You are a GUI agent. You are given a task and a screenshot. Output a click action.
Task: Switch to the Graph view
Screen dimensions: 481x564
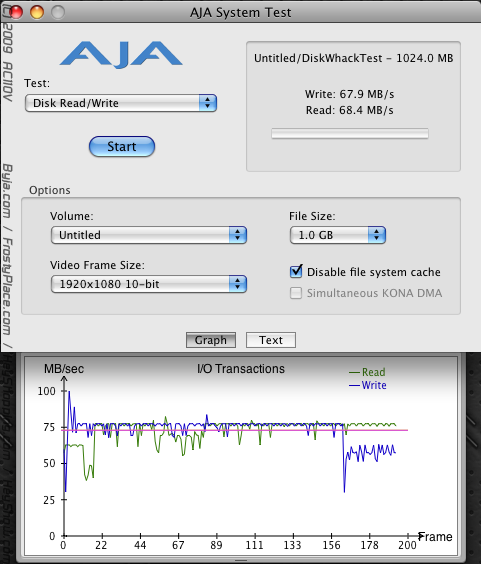tap(211, 340)
